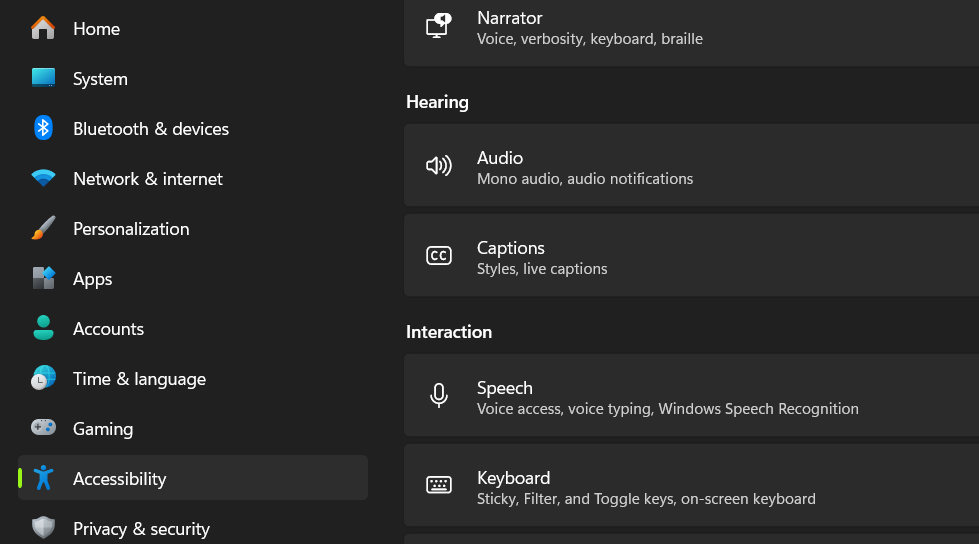
Task: Click the Personalization paintbrush icon
Action: tap(43, 228)
